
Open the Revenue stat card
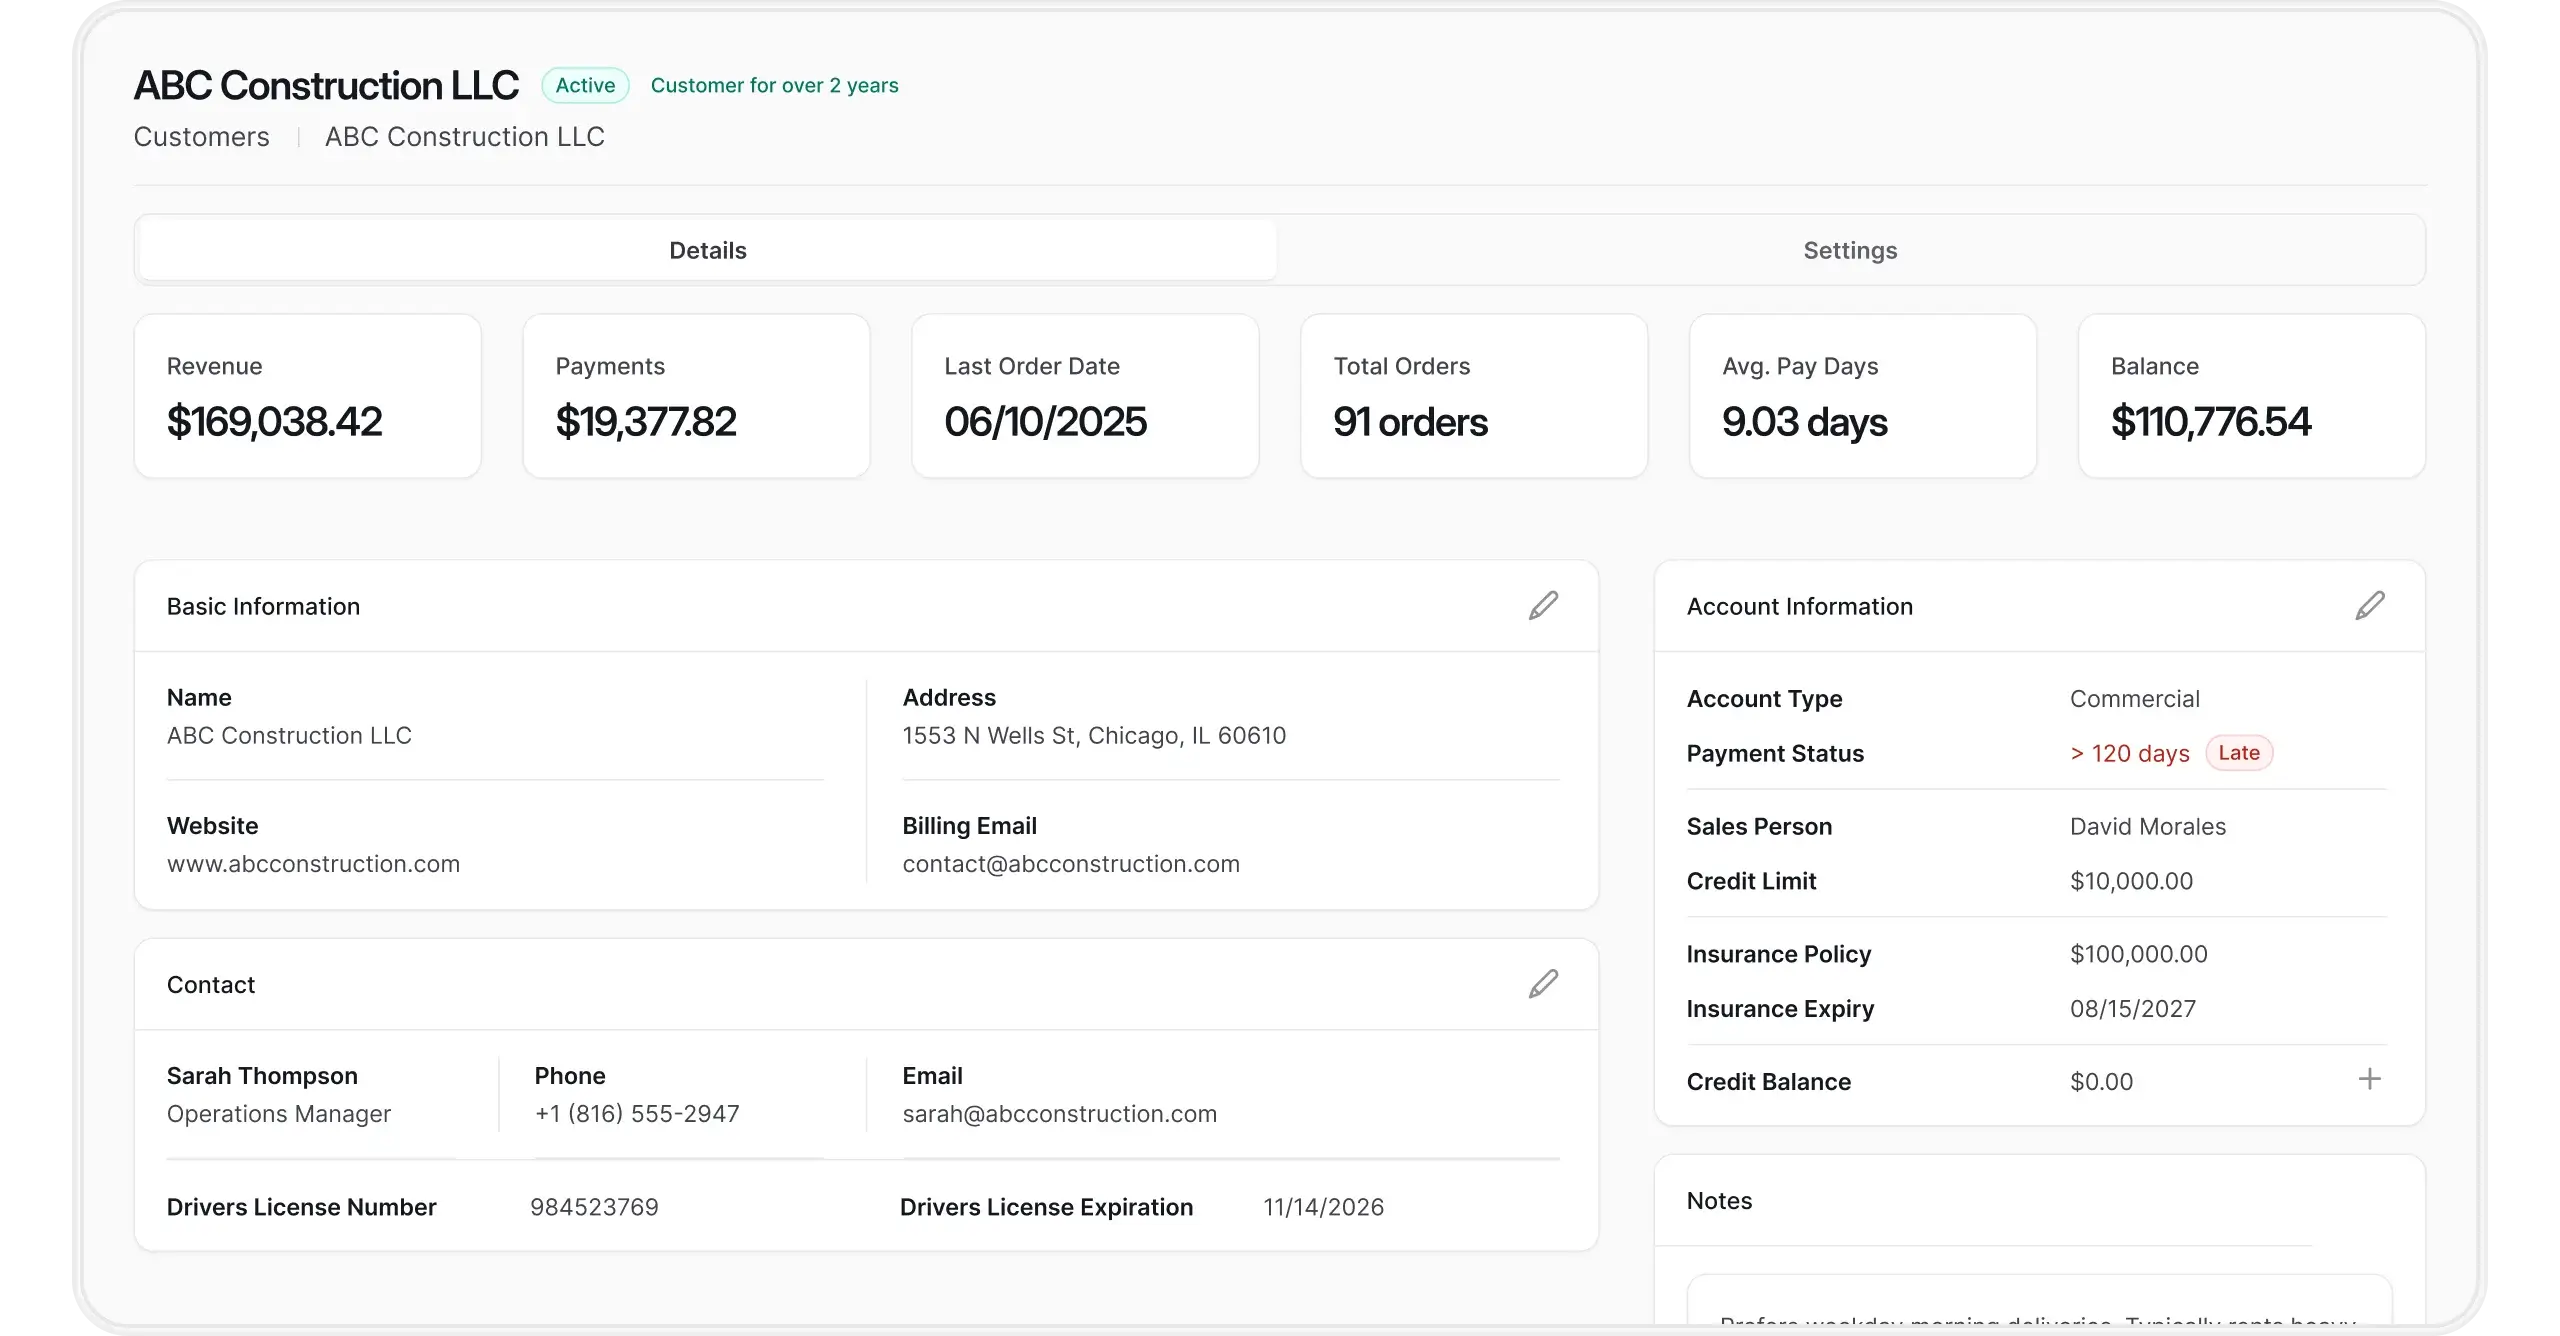click(x=308, y=396)
